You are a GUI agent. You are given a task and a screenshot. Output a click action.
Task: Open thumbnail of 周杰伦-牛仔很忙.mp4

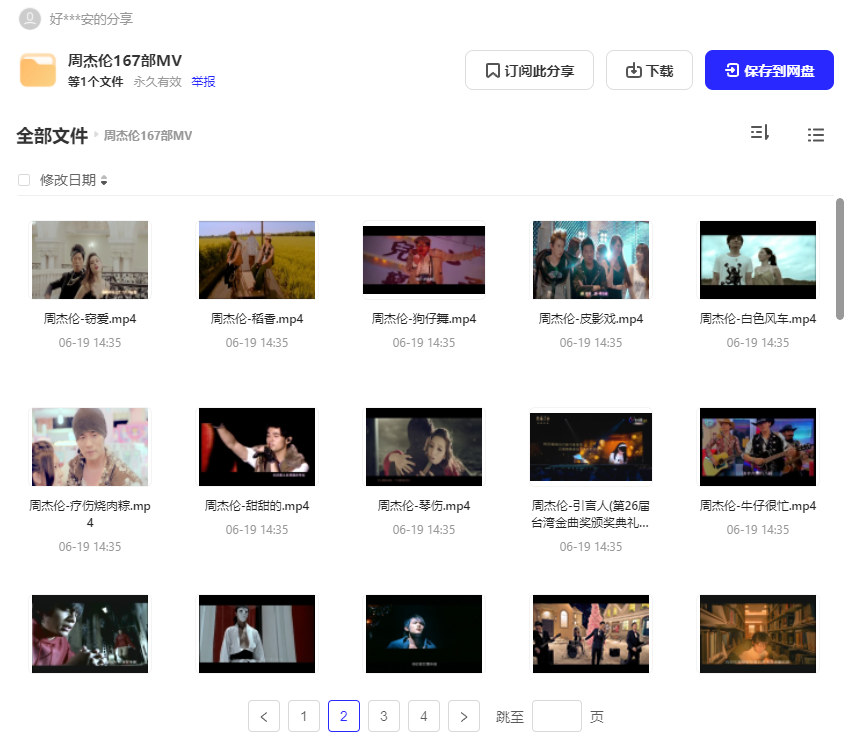click(x=758, y=447)
